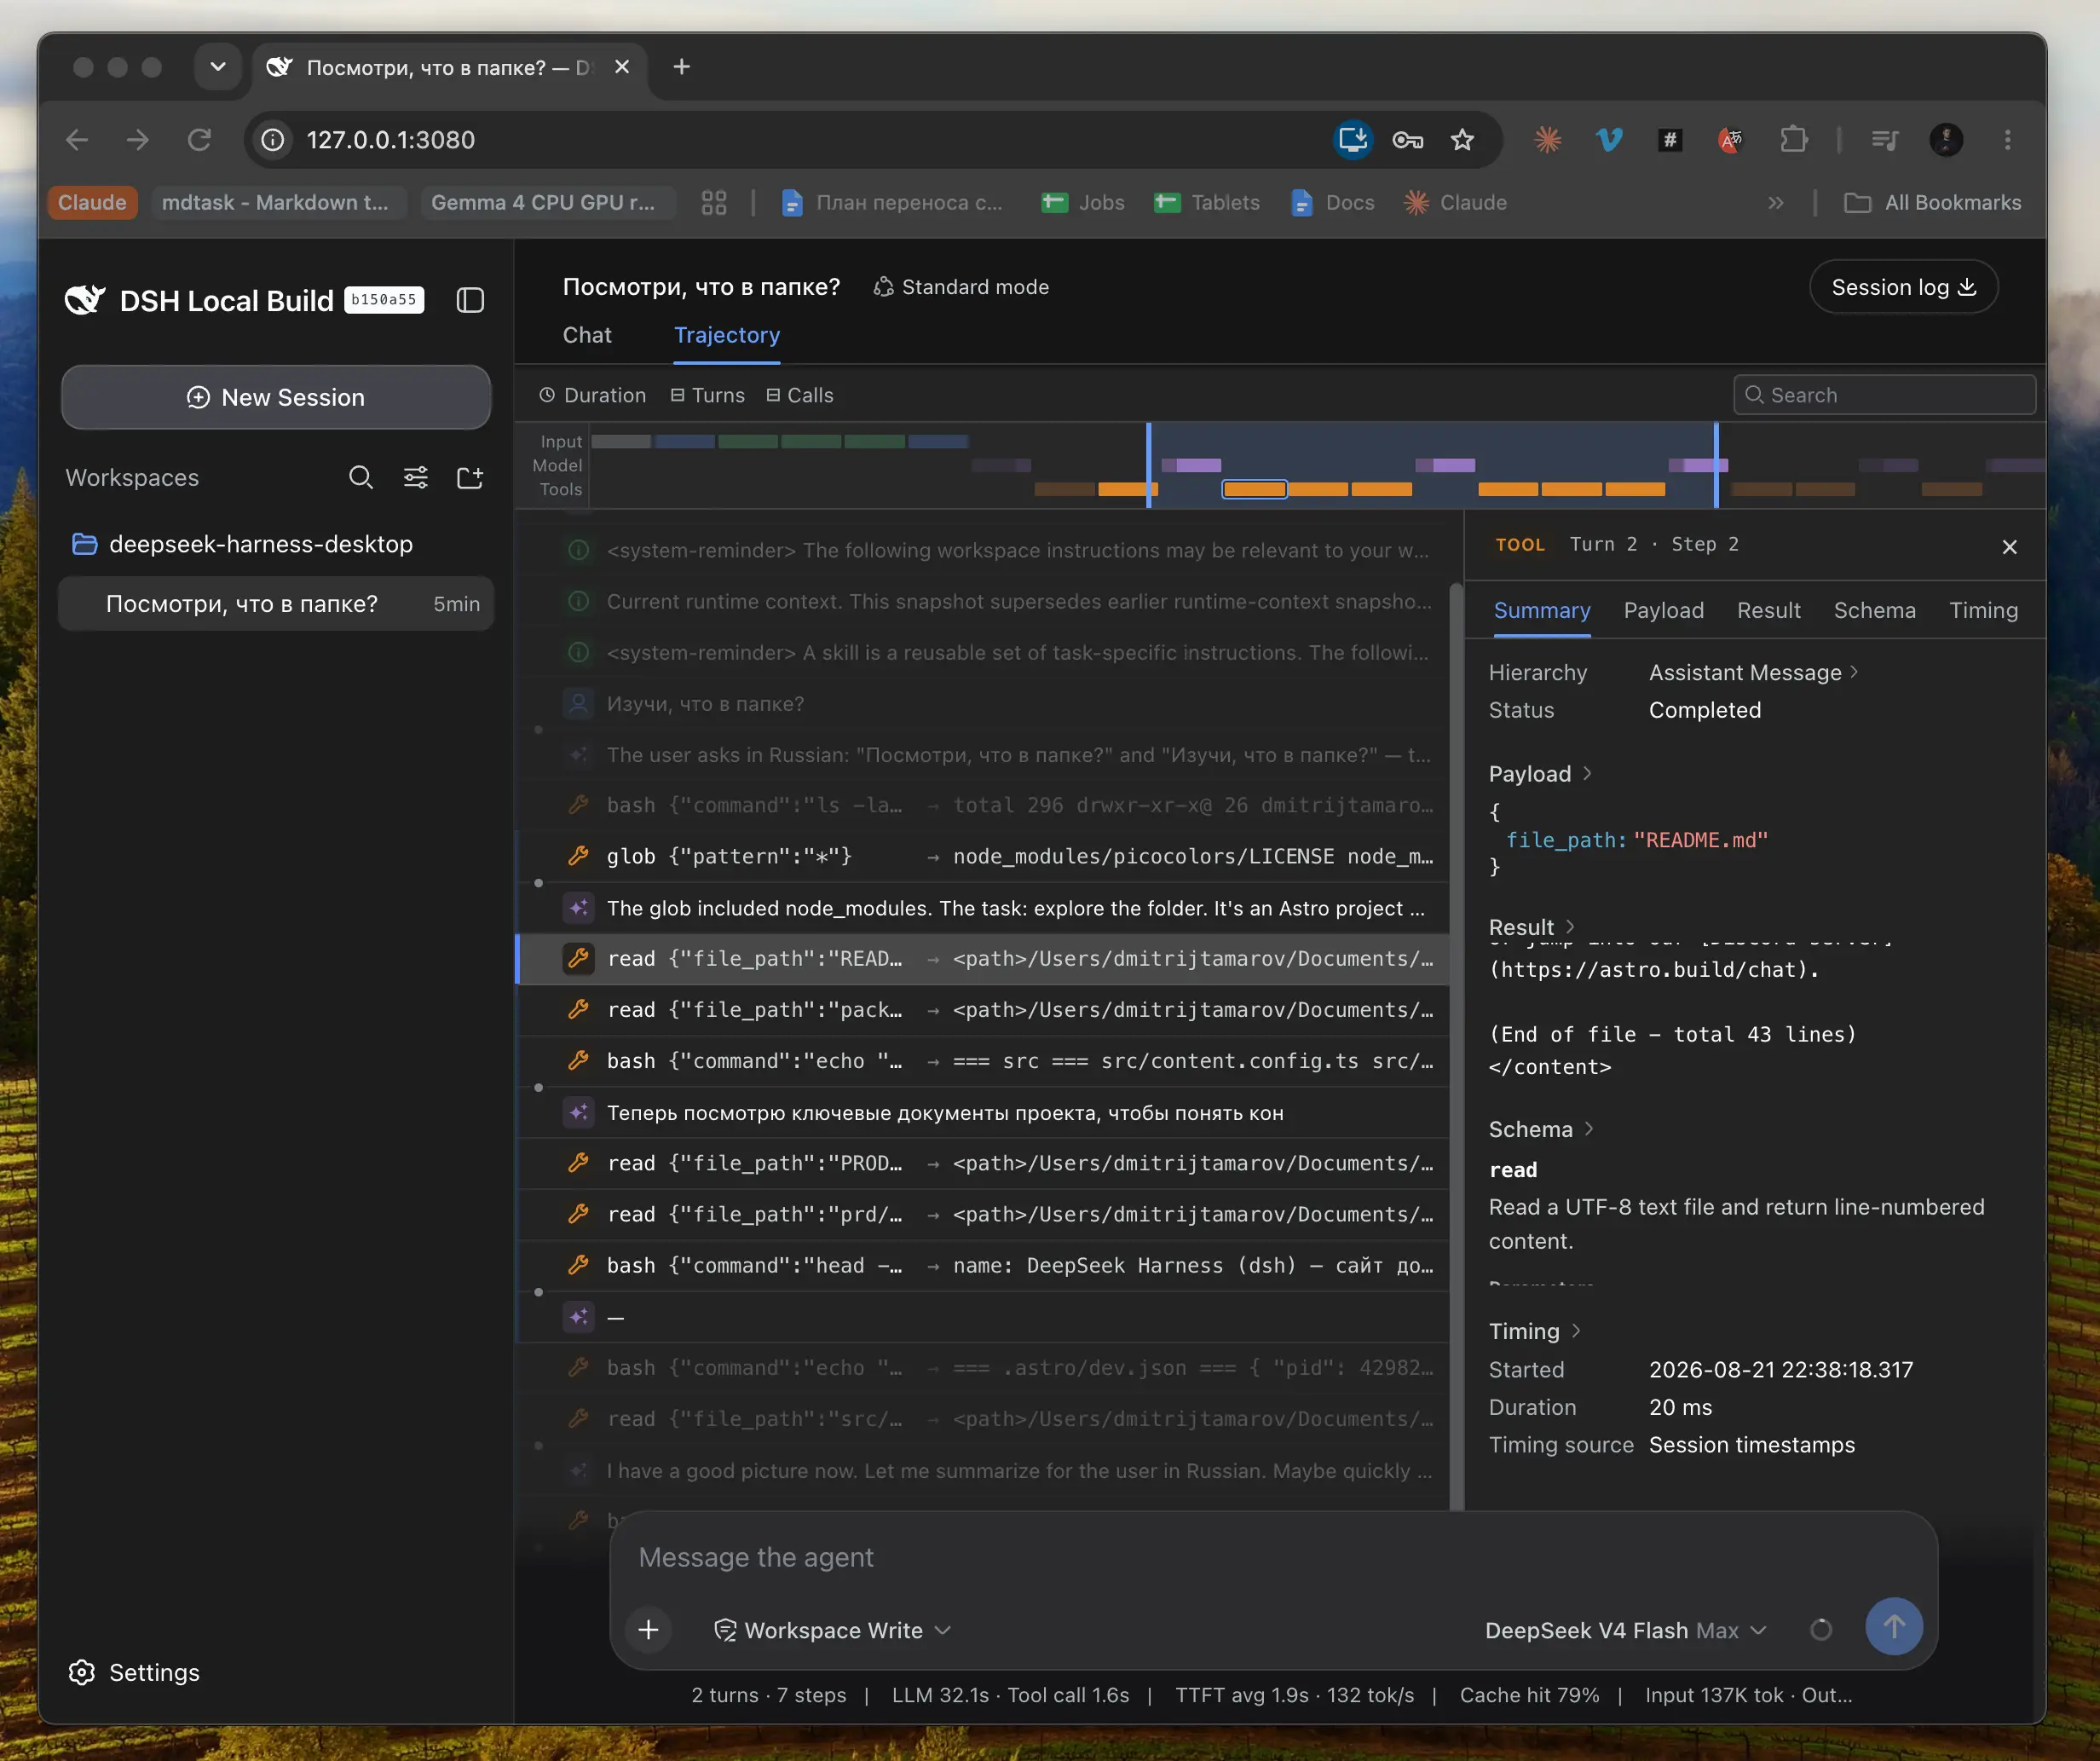The height and width of the screenshot is (1761, 2100).
Task: Open the media control icon
Action: pos(1885,140)
